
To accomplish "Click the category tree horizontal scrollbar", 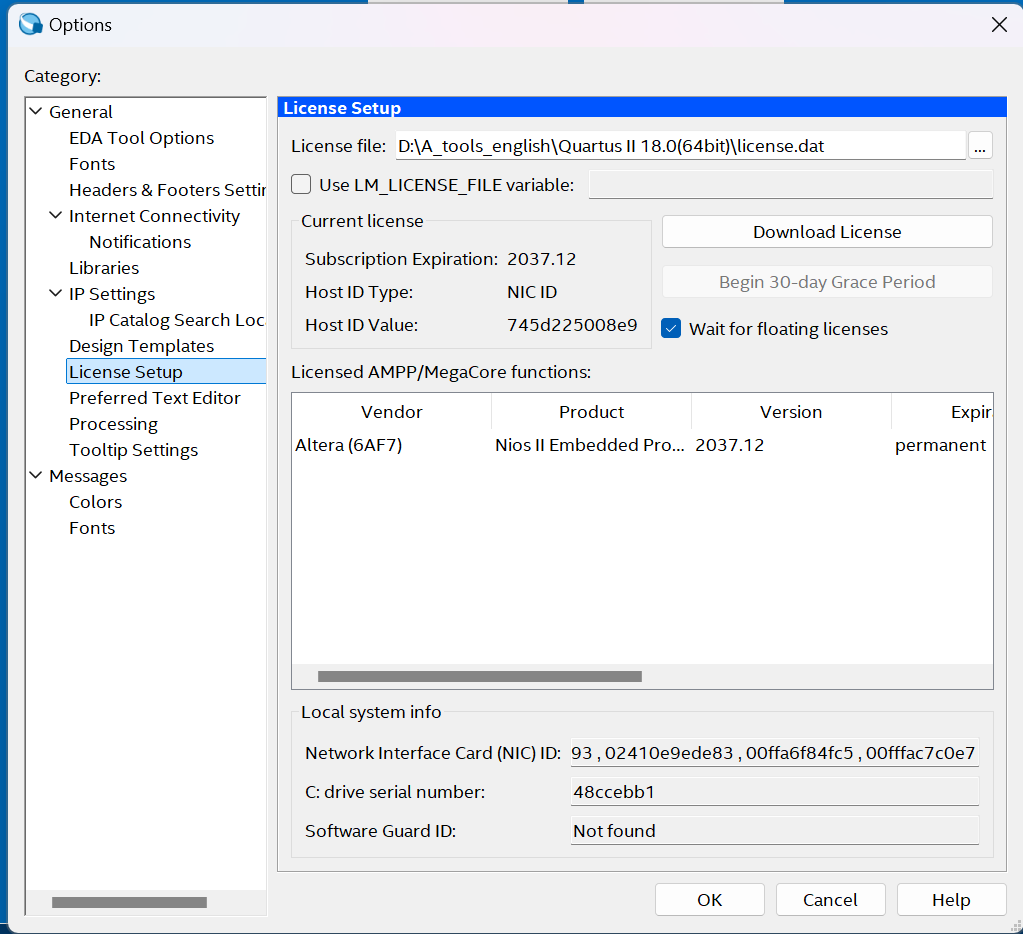I will pos(129,902).
